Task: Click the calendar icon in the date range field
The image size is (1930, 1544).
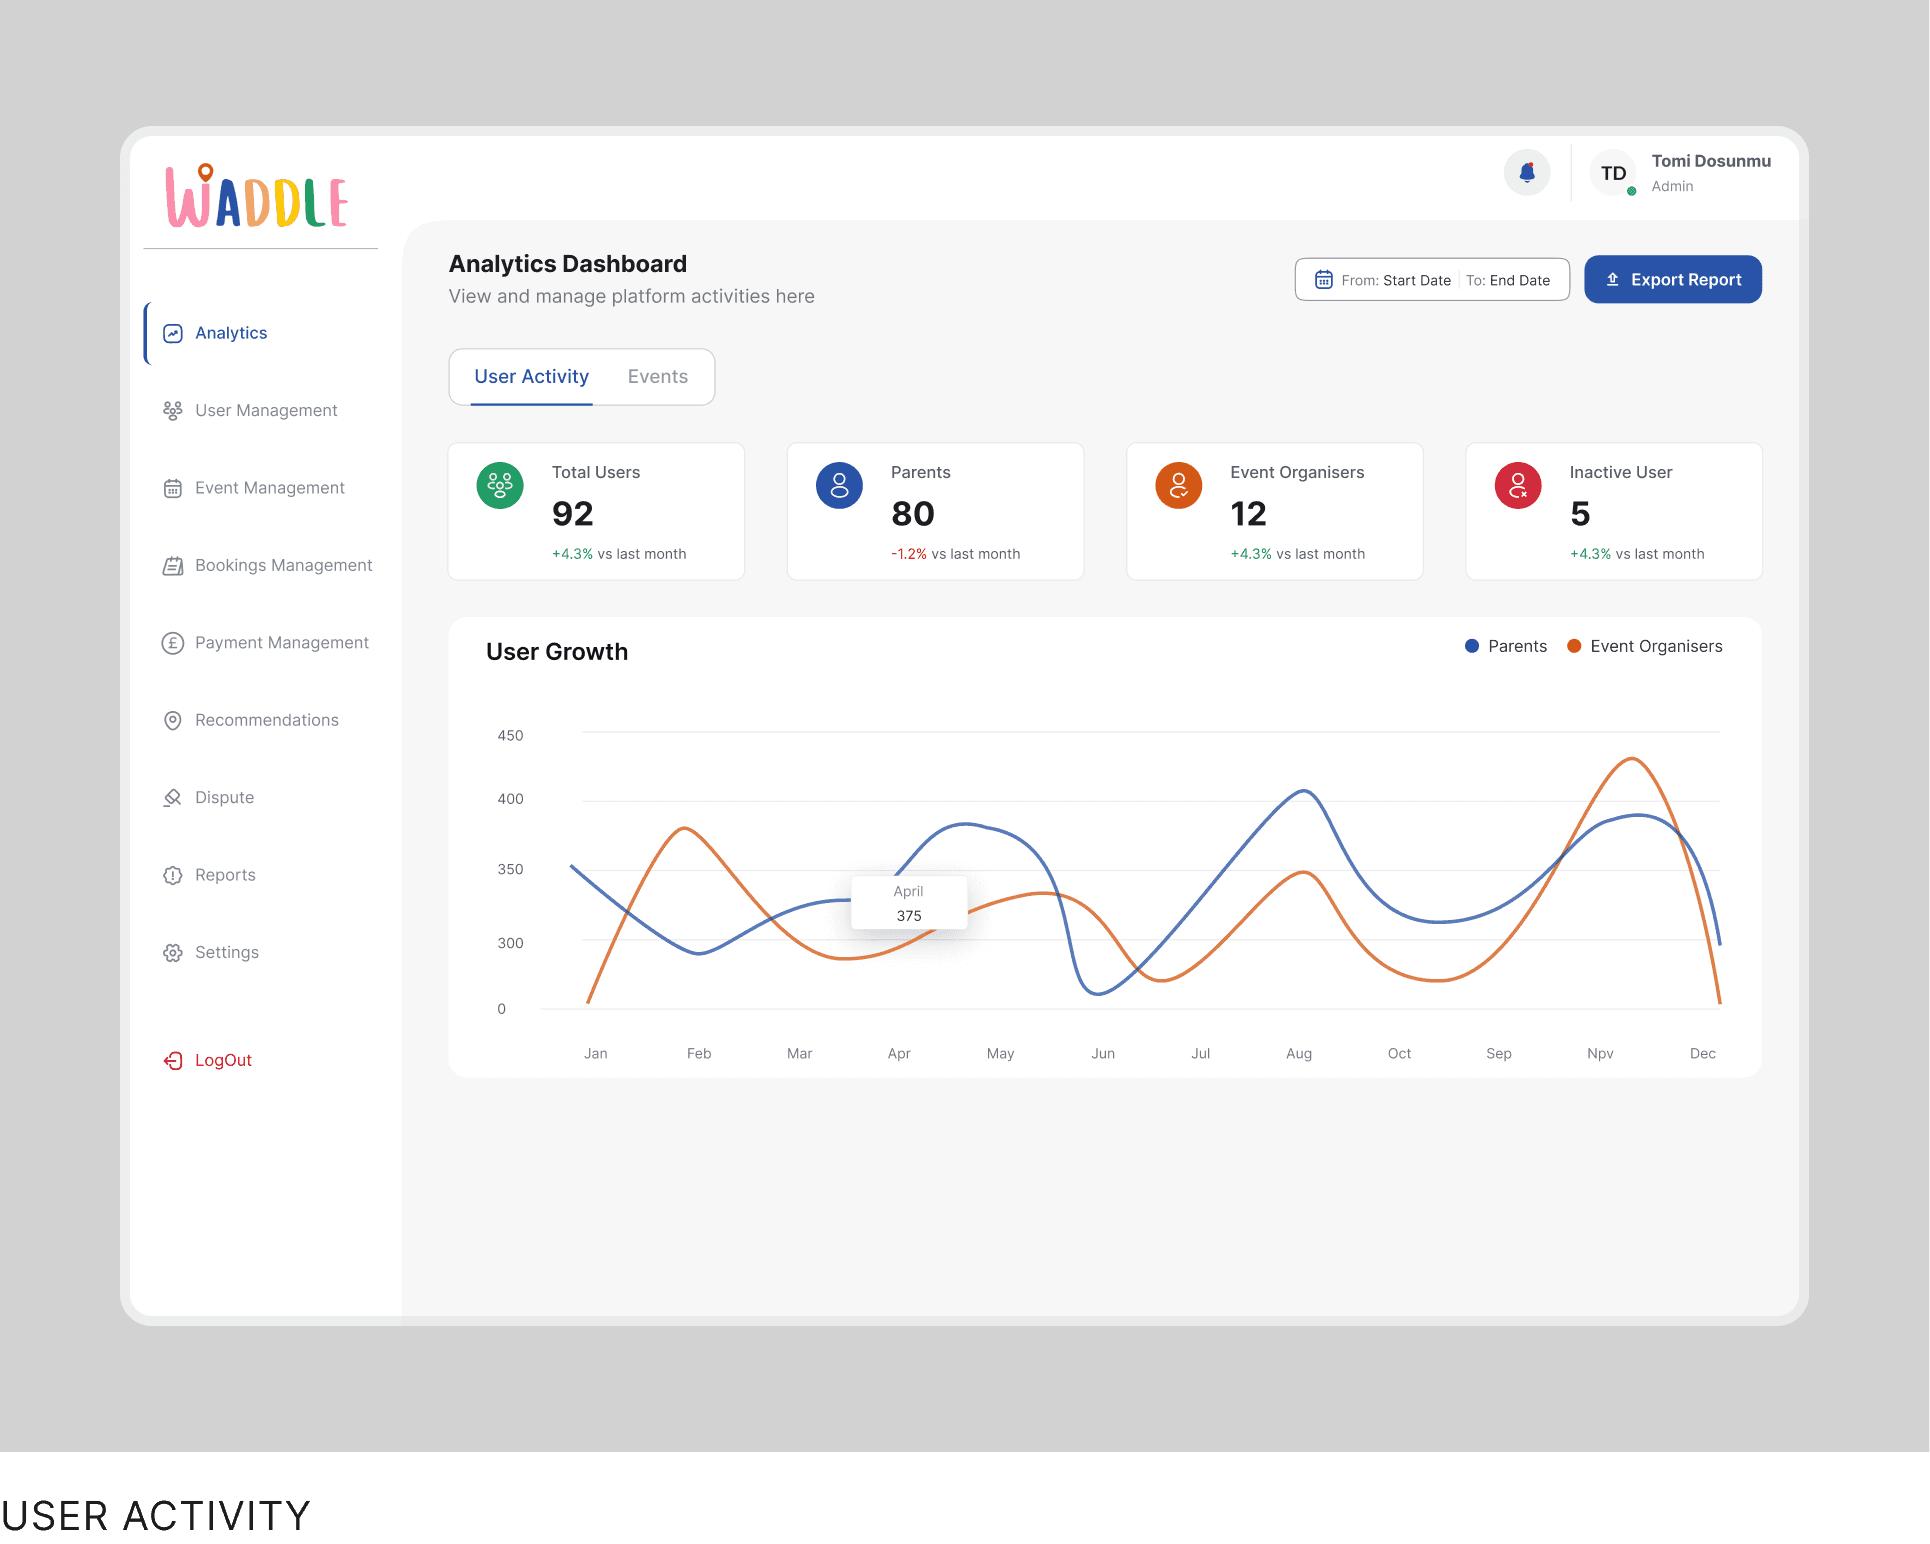Action: click(x=1323, y=280)
